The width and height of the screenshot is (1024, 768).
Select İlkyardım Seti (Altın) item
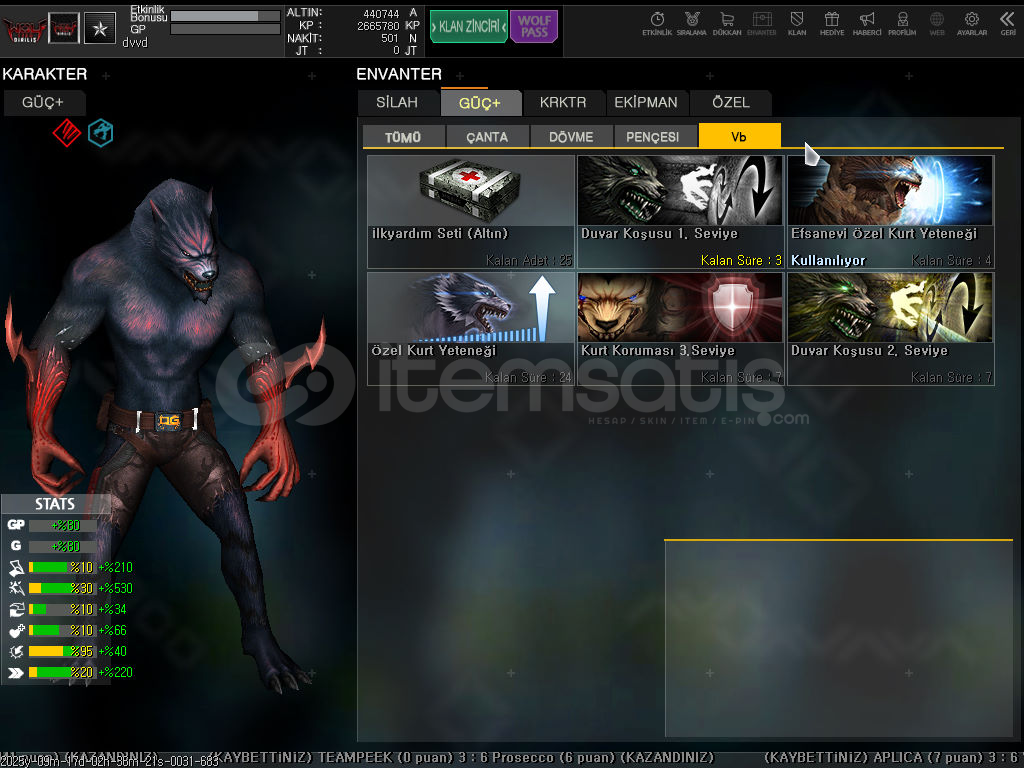pos(471,212)
